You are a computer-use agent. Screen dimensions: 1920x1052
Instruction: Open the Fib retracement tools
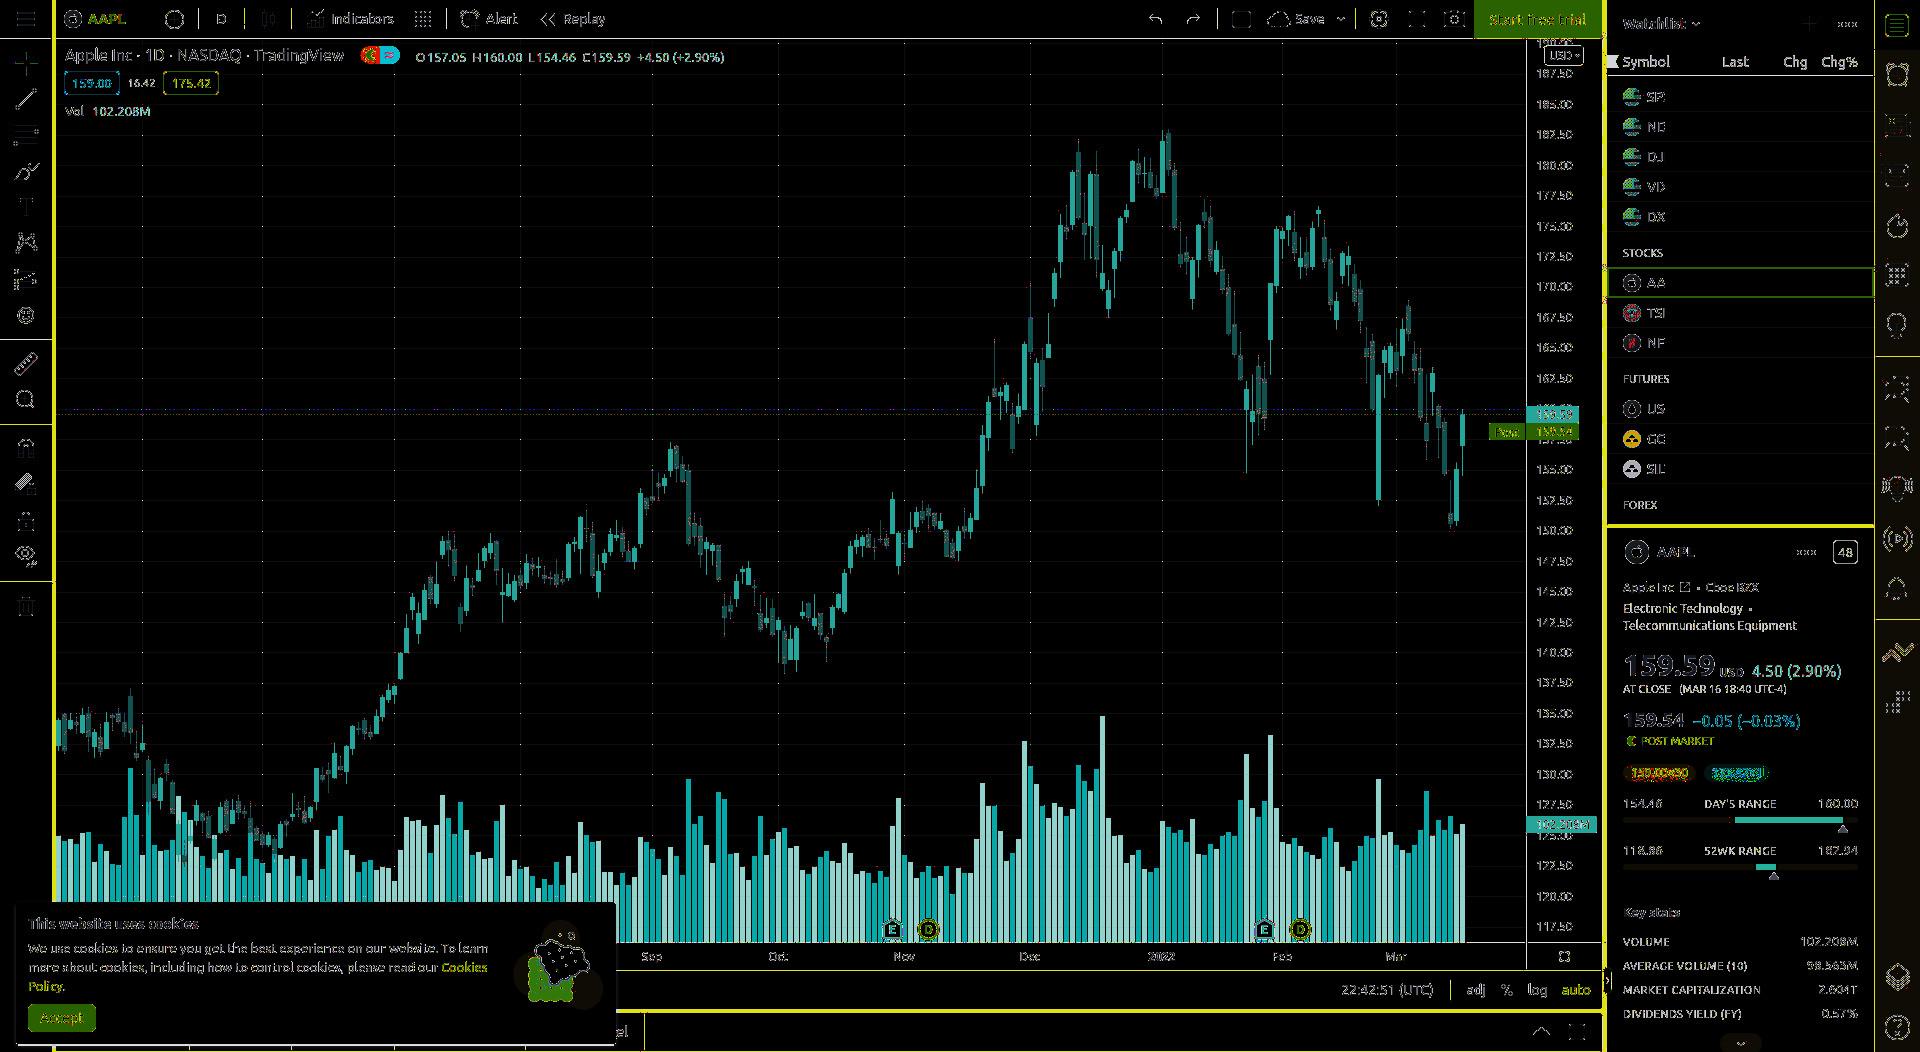coord(26,134)
